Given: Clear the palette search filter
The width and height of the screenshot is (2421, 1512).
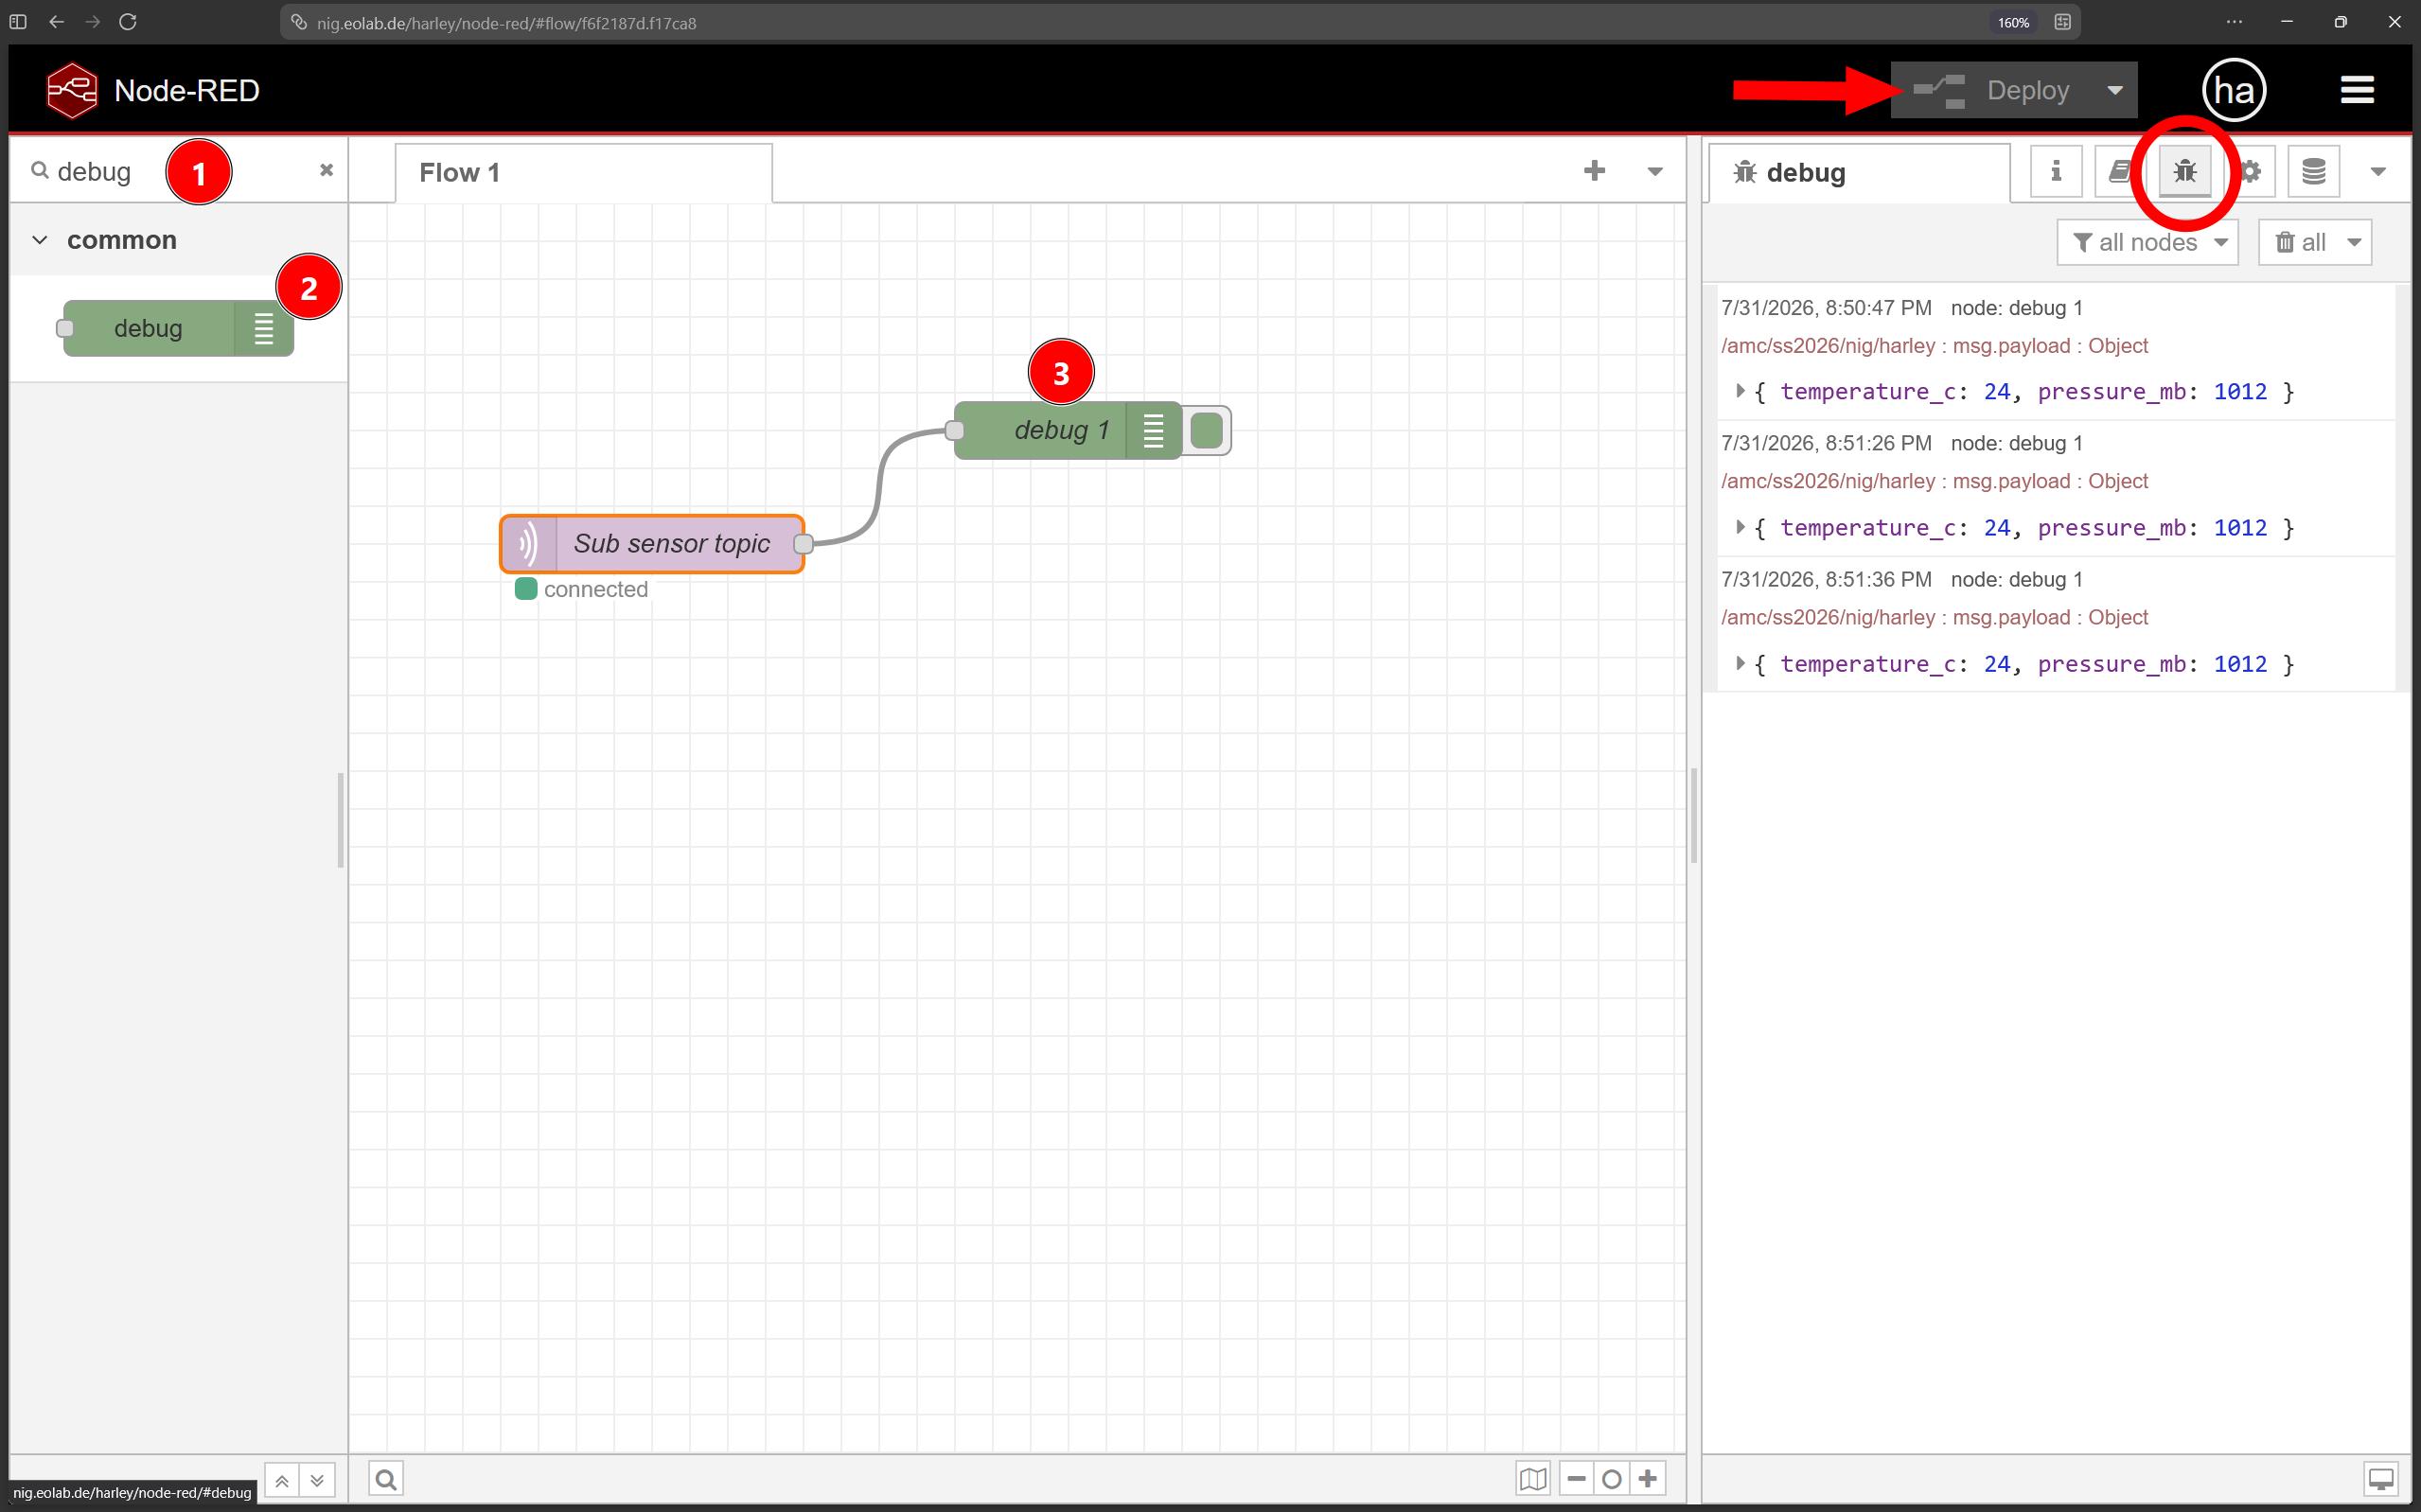Looking at the screenshot, I should [x=326, y=170].
